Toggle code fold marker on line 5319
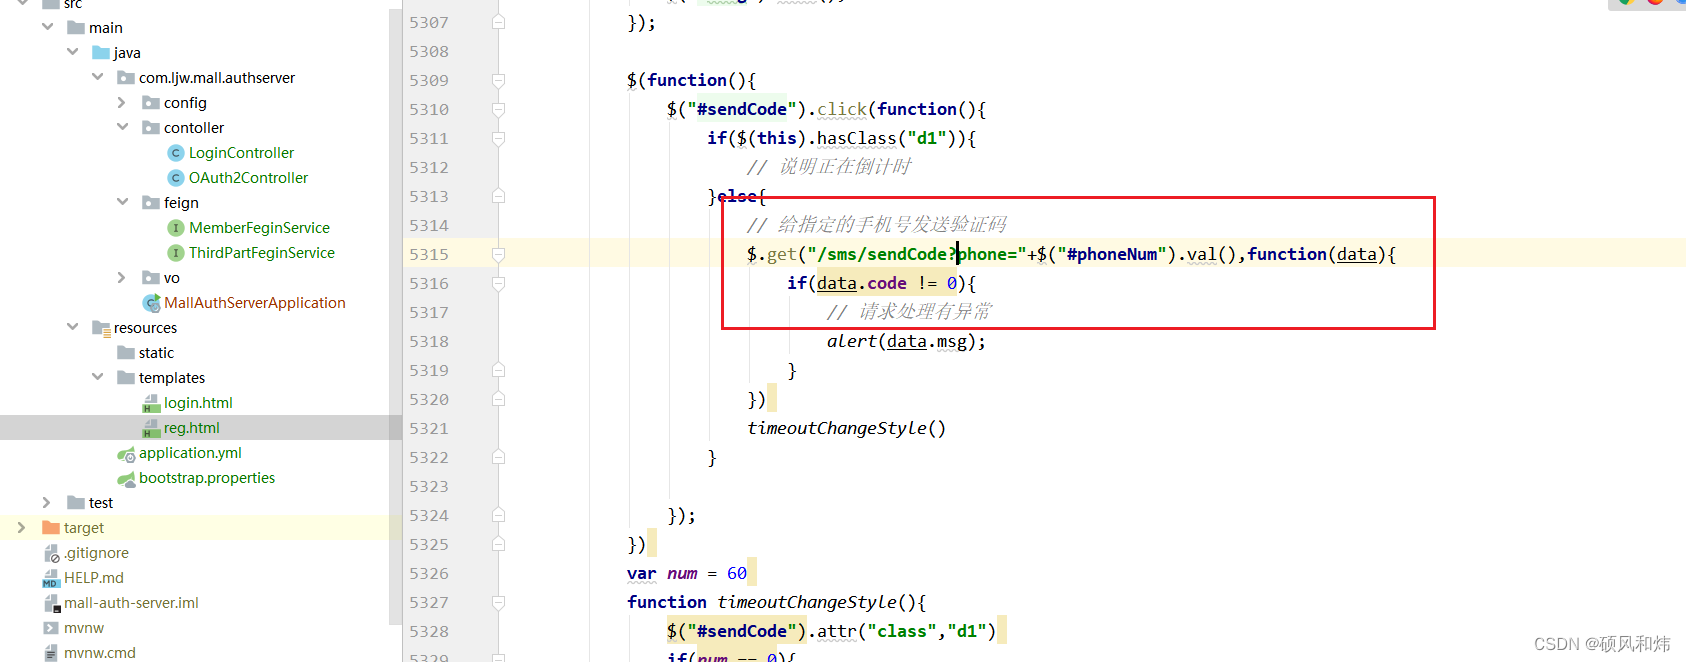The image size is (1686, 662). 498,370
